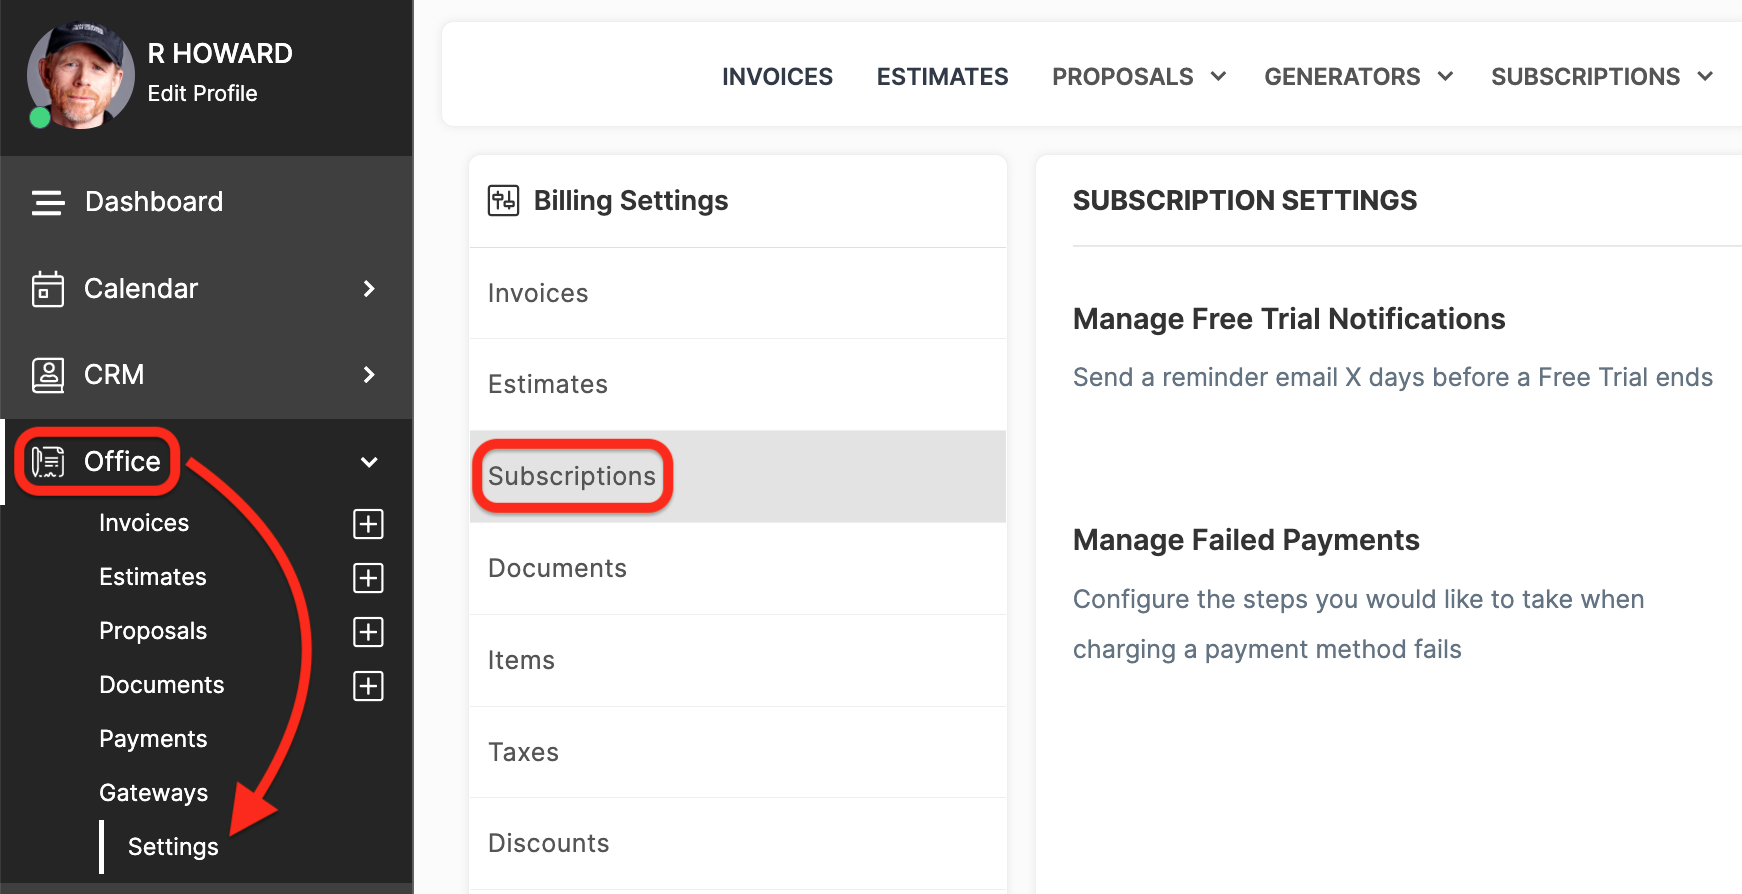Open the SUBSCRIPTIONS dropdown menu
Screen dimensions: 1742x894
1602,77
